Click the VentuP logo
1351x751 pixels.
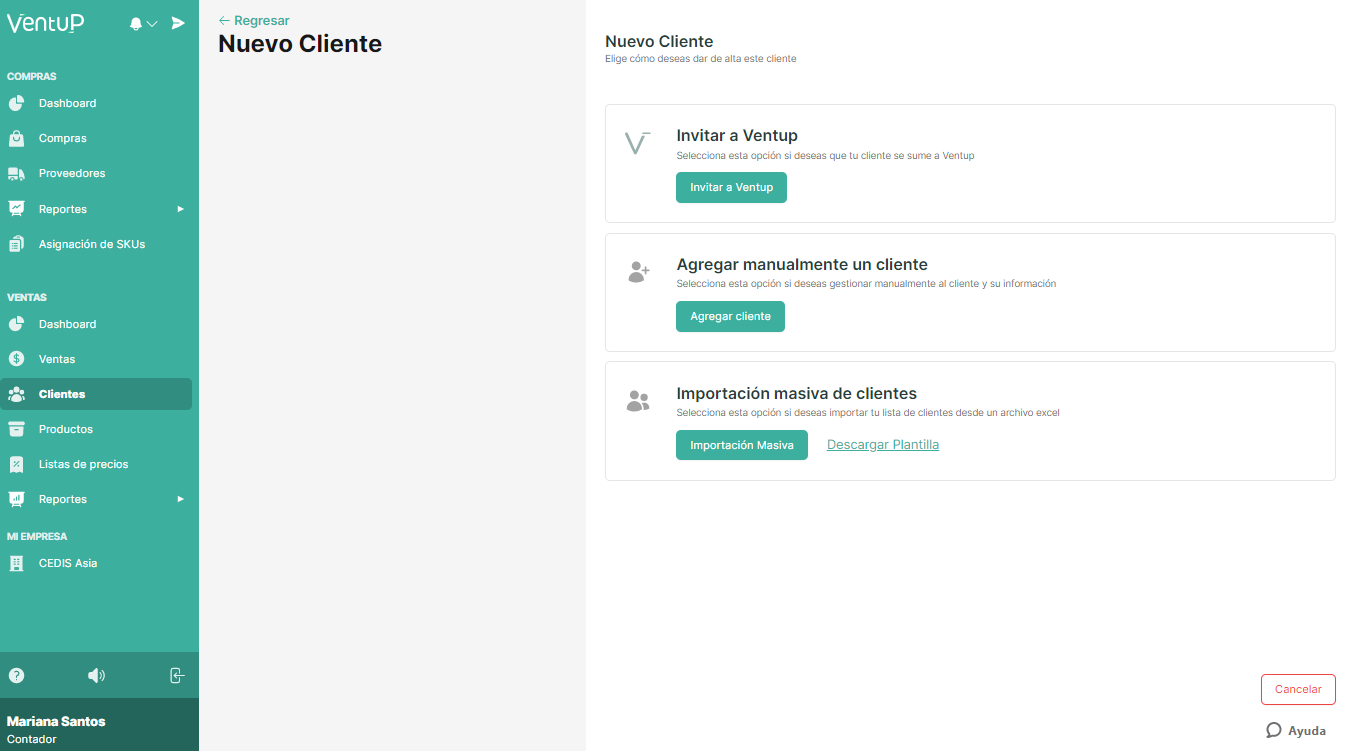44,22
